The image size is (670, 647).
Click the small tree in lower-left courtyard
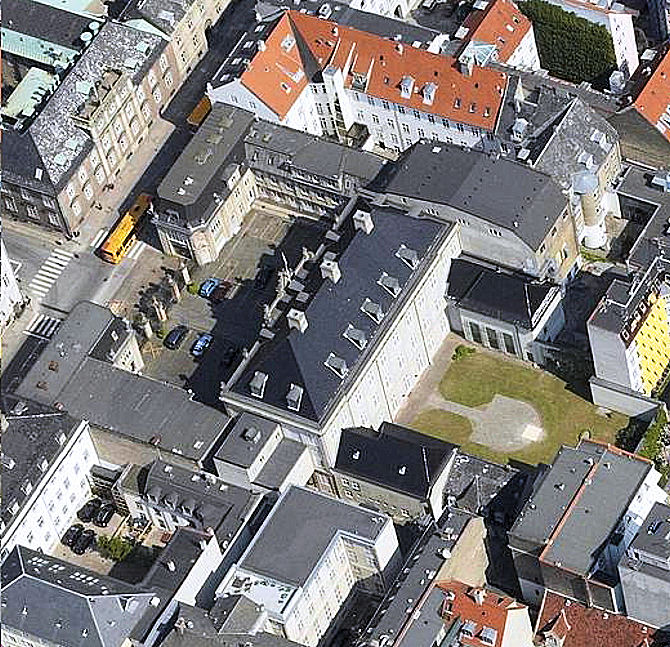113,547
